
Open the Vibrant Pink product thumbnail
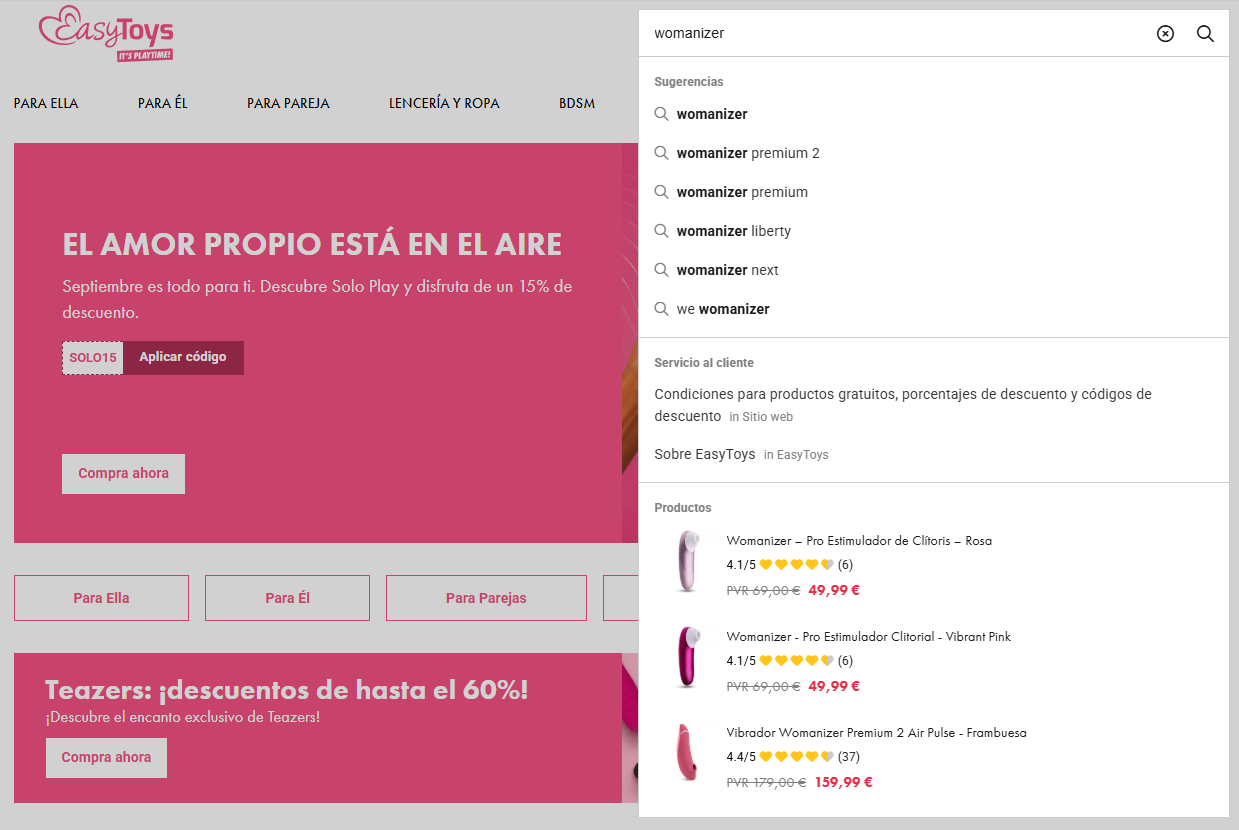tap(688, 657)
